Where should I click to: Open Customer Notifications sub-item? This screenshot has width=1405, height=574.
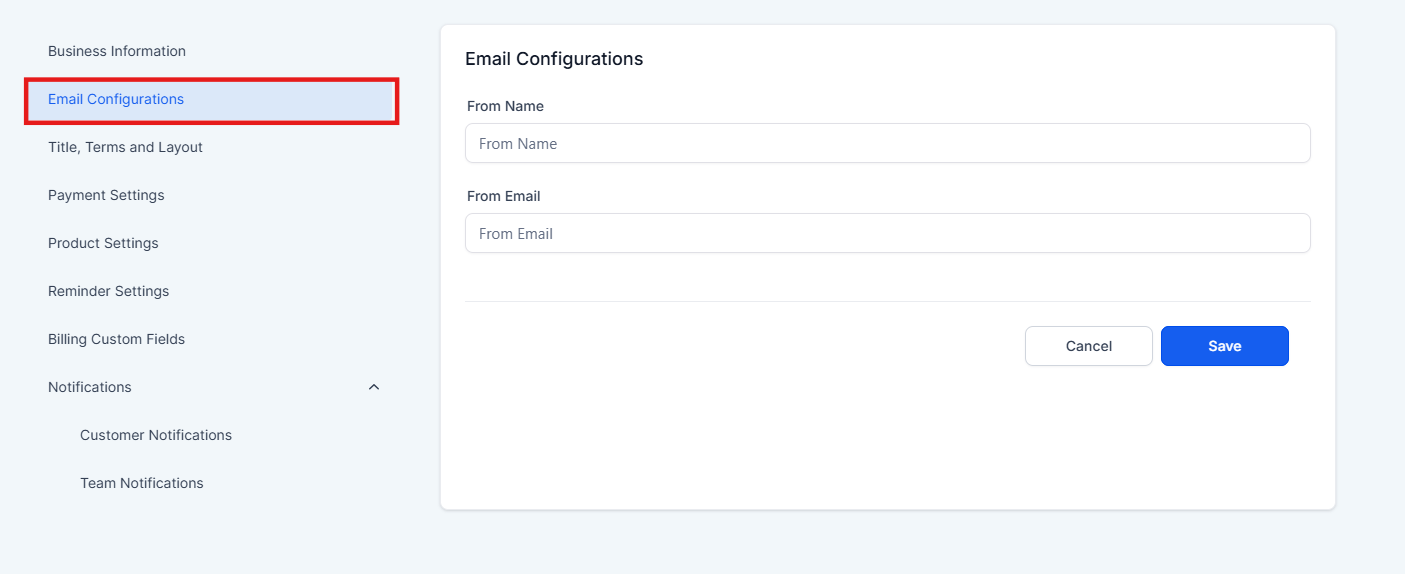click(x=156, y=435)
